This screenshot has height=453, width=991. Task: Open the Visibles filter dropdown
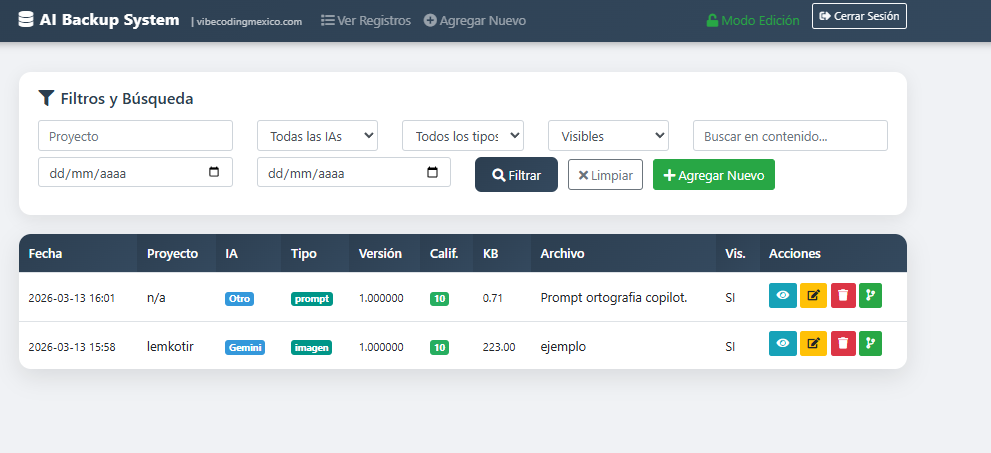coord(607,136)
